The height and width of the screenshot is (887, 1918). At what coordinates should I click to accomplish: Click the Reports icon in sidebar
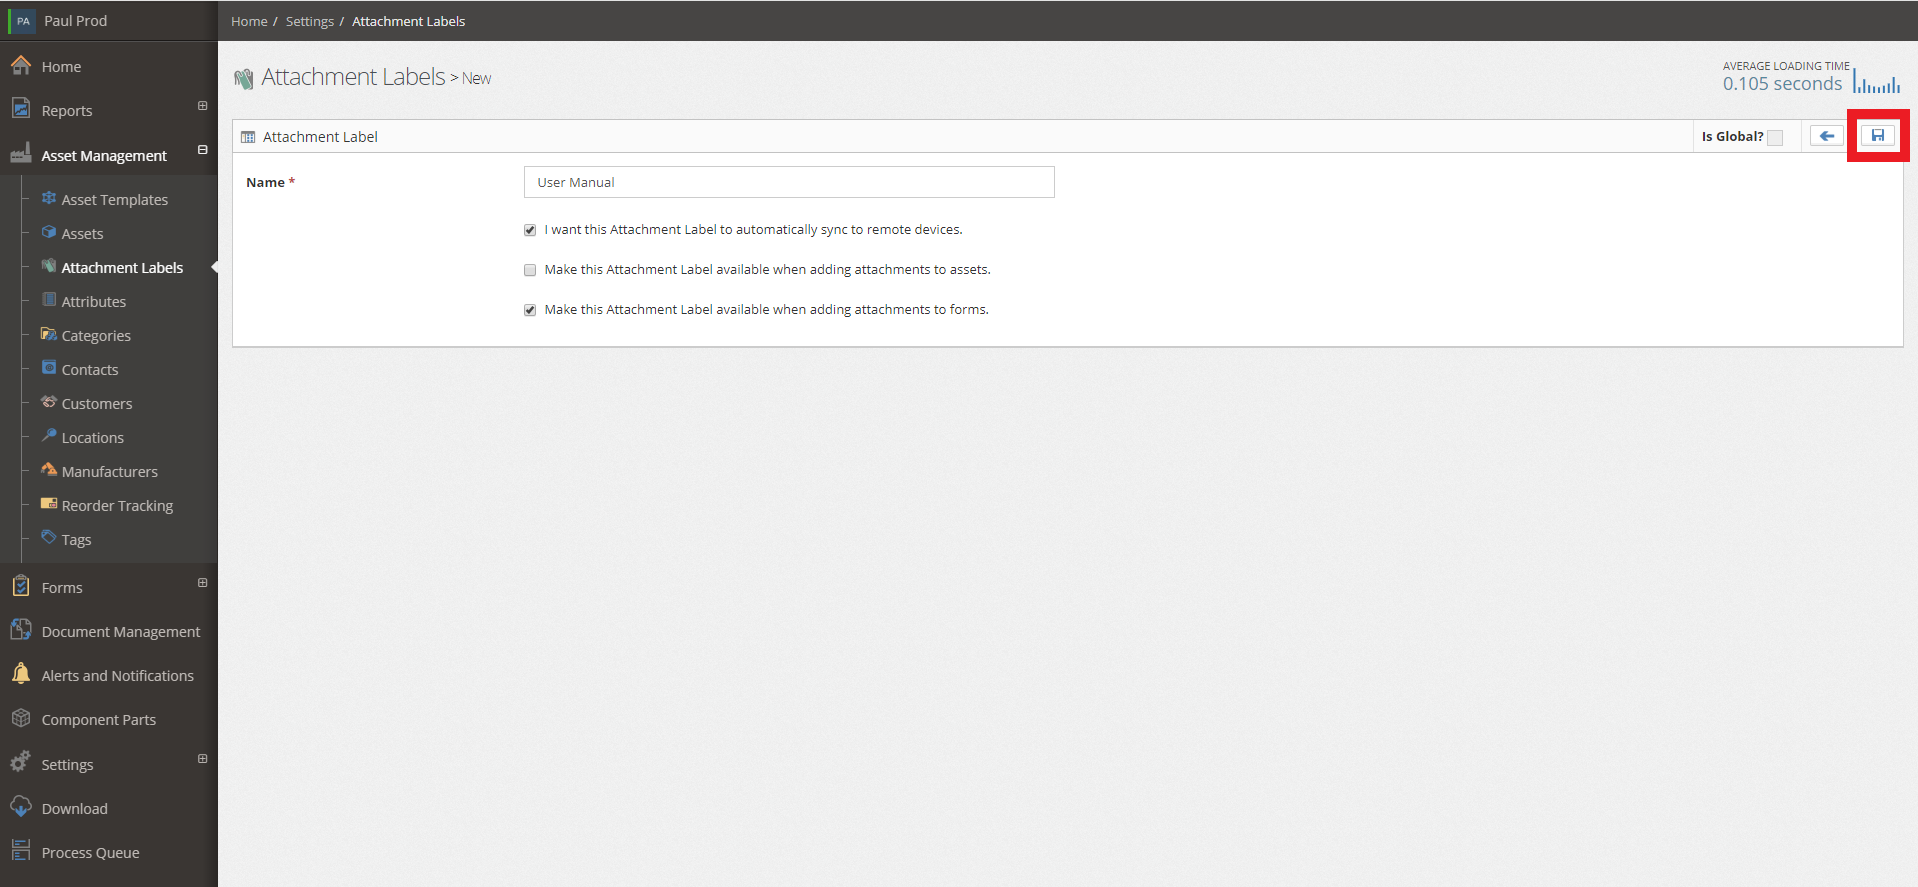click(21, 108)
